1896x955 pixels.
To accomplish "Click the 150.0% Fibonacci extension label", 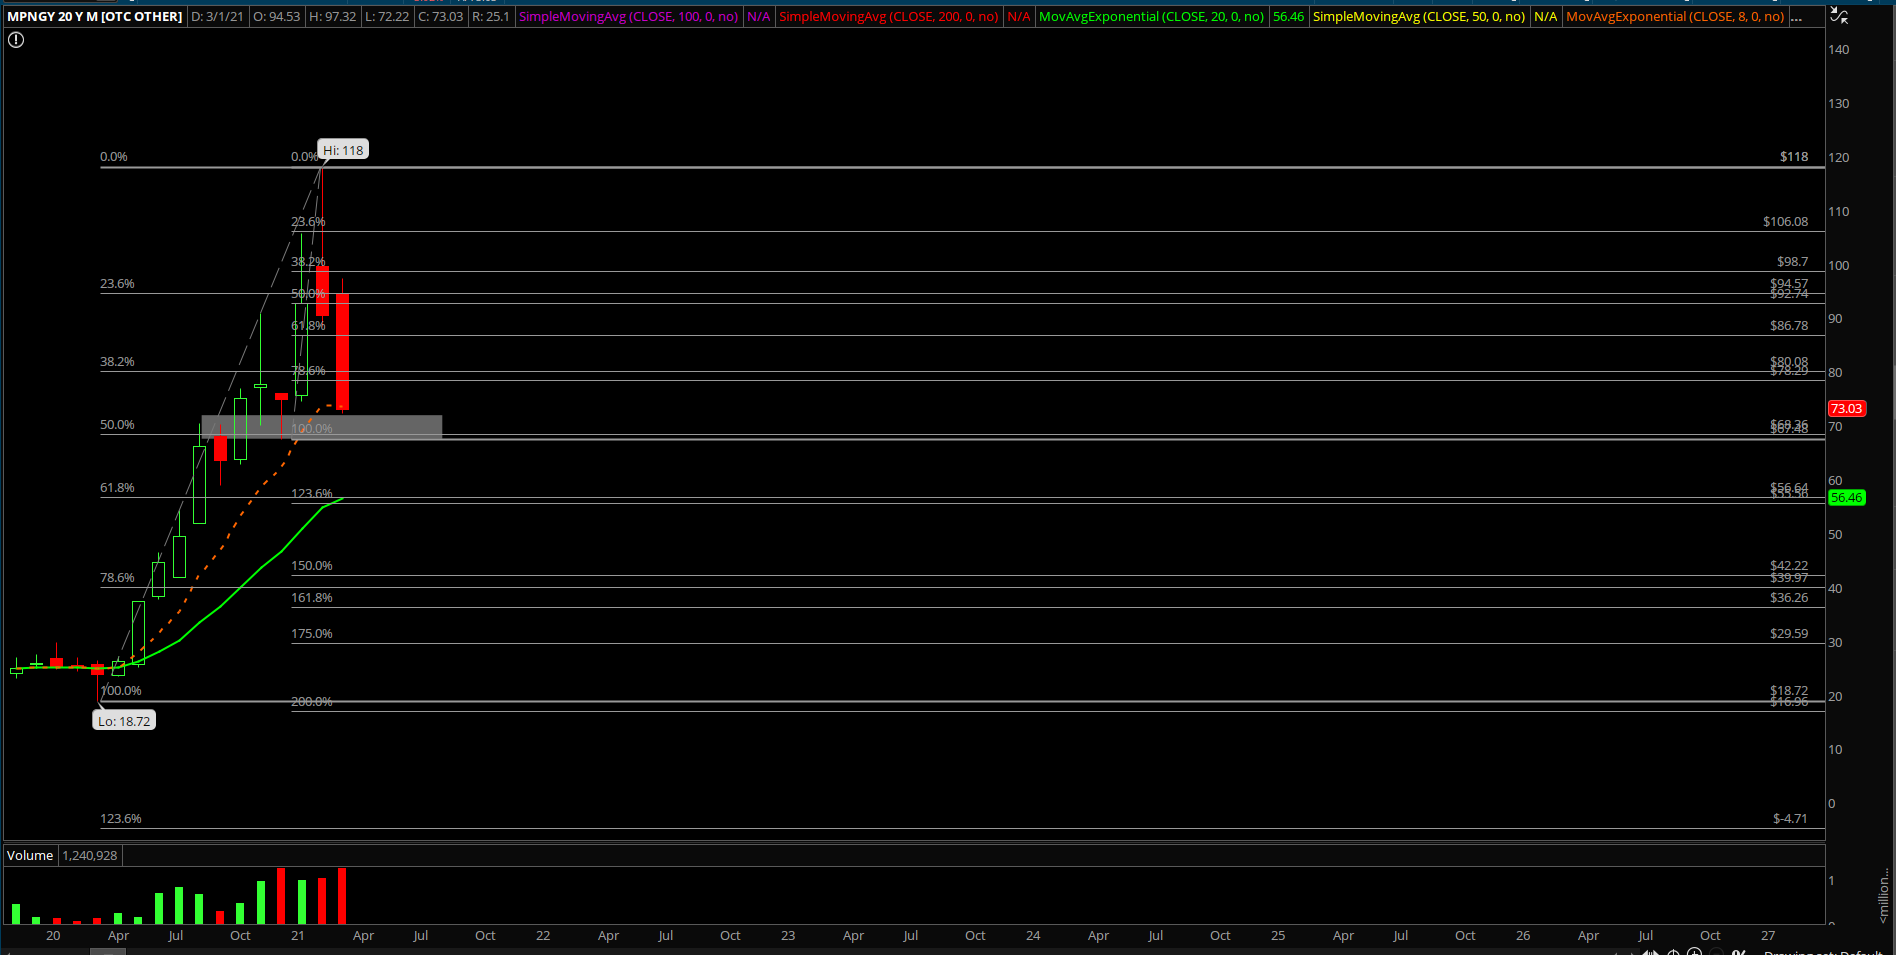I will (312, 566).
